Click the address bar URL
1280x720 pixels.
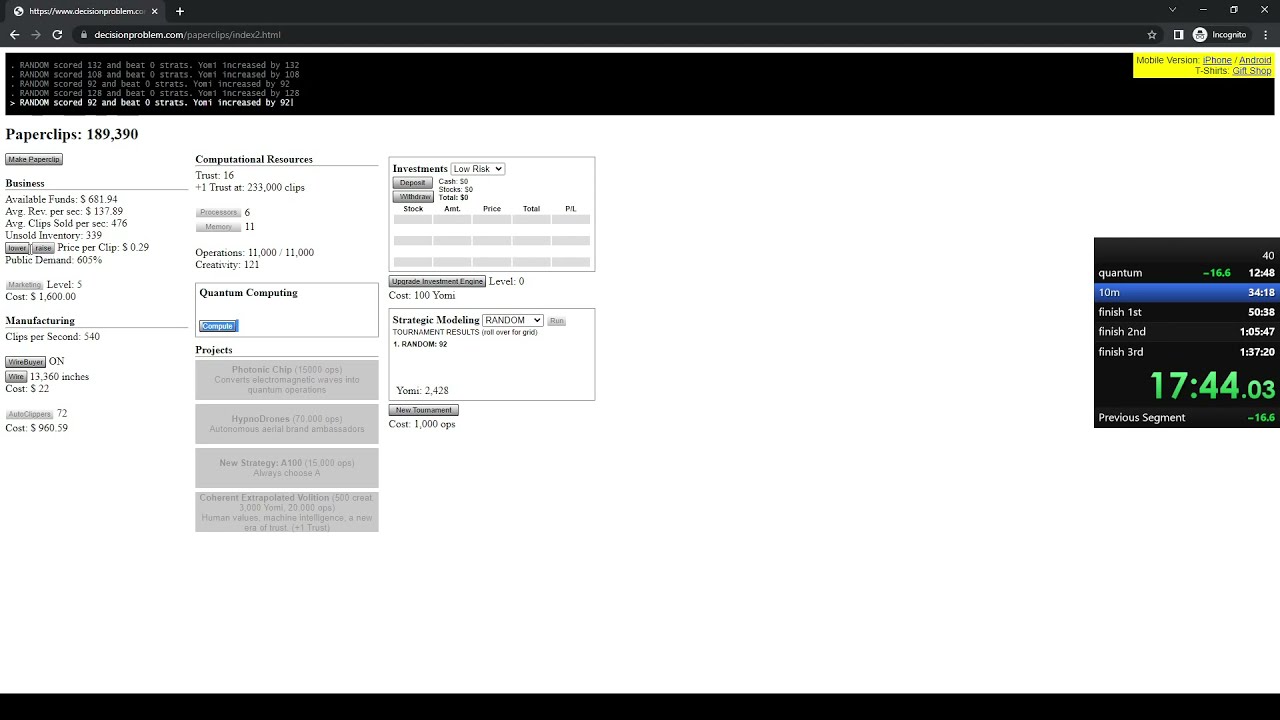pyautogui.click(x=187, y=35)
